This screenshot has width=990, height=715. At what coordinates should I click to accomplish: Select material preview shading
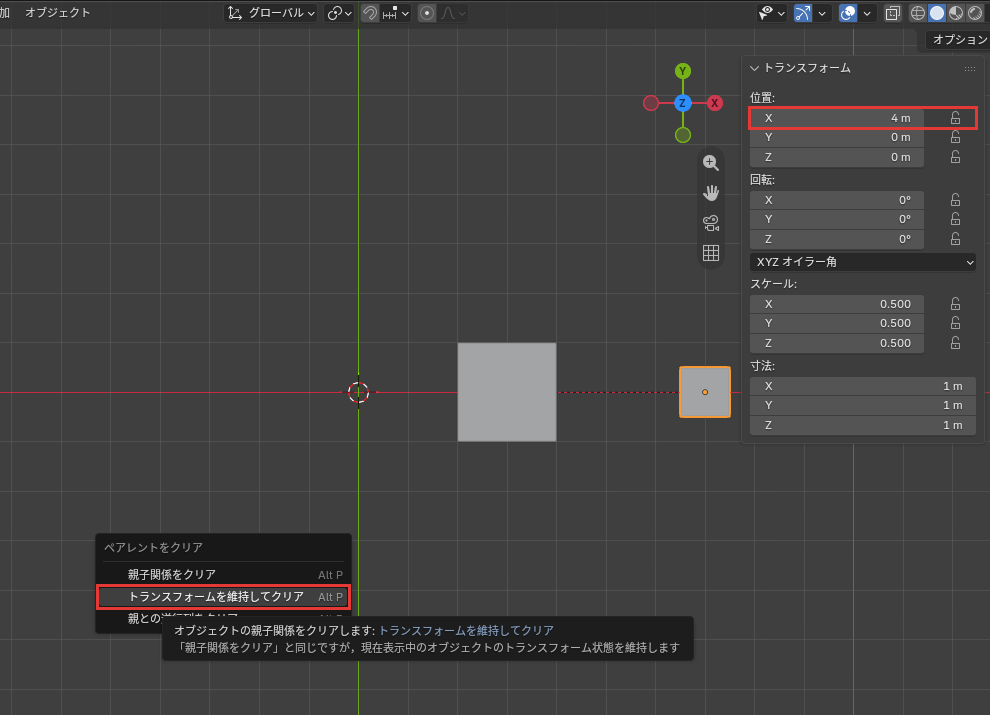tap(956, 13)
